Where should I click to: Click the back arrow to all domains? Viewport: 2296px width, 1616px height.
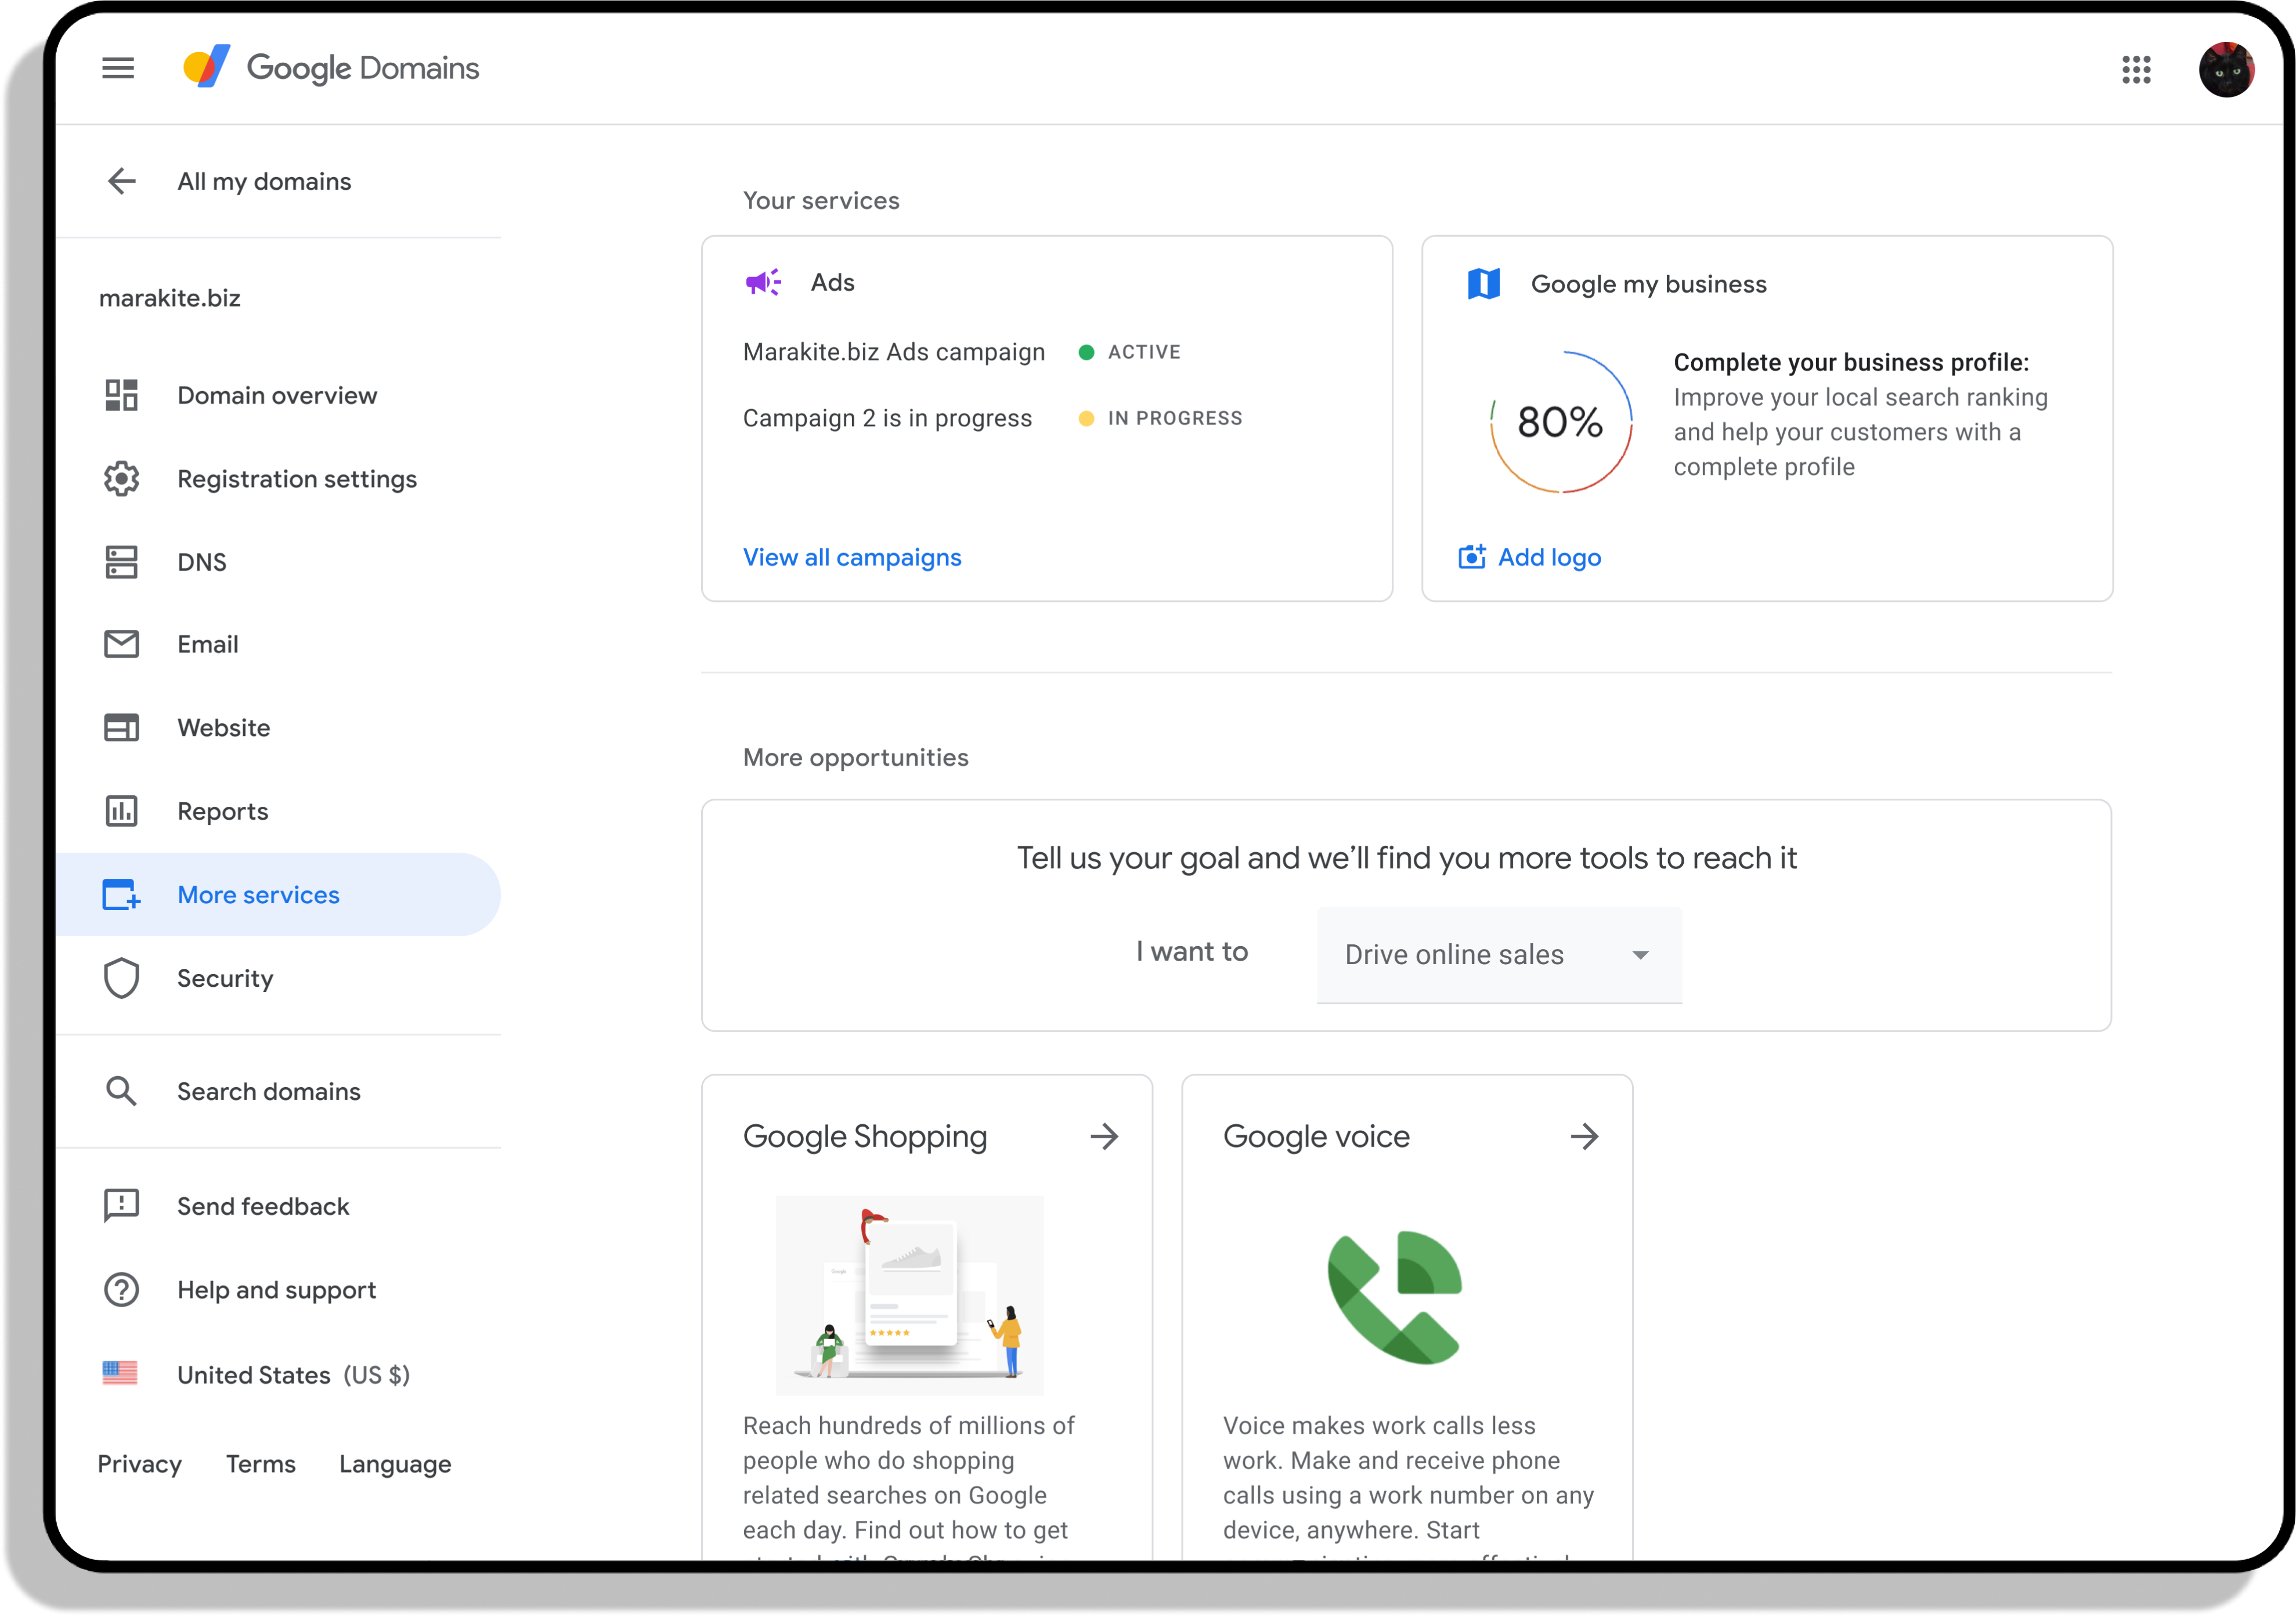tap(122, 181)
